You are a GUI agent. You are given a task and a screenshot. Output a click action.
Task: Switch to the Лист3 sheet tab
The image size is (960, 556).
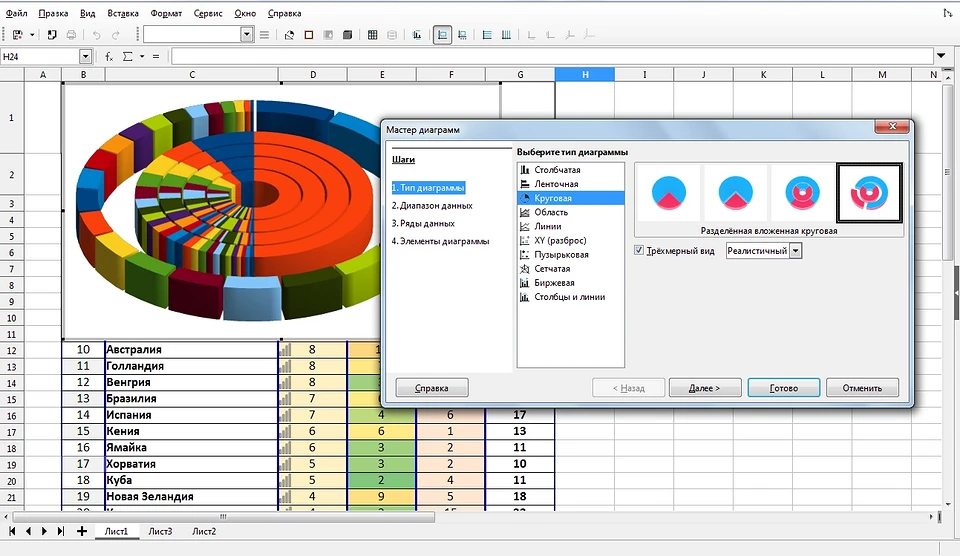point(160,531)
